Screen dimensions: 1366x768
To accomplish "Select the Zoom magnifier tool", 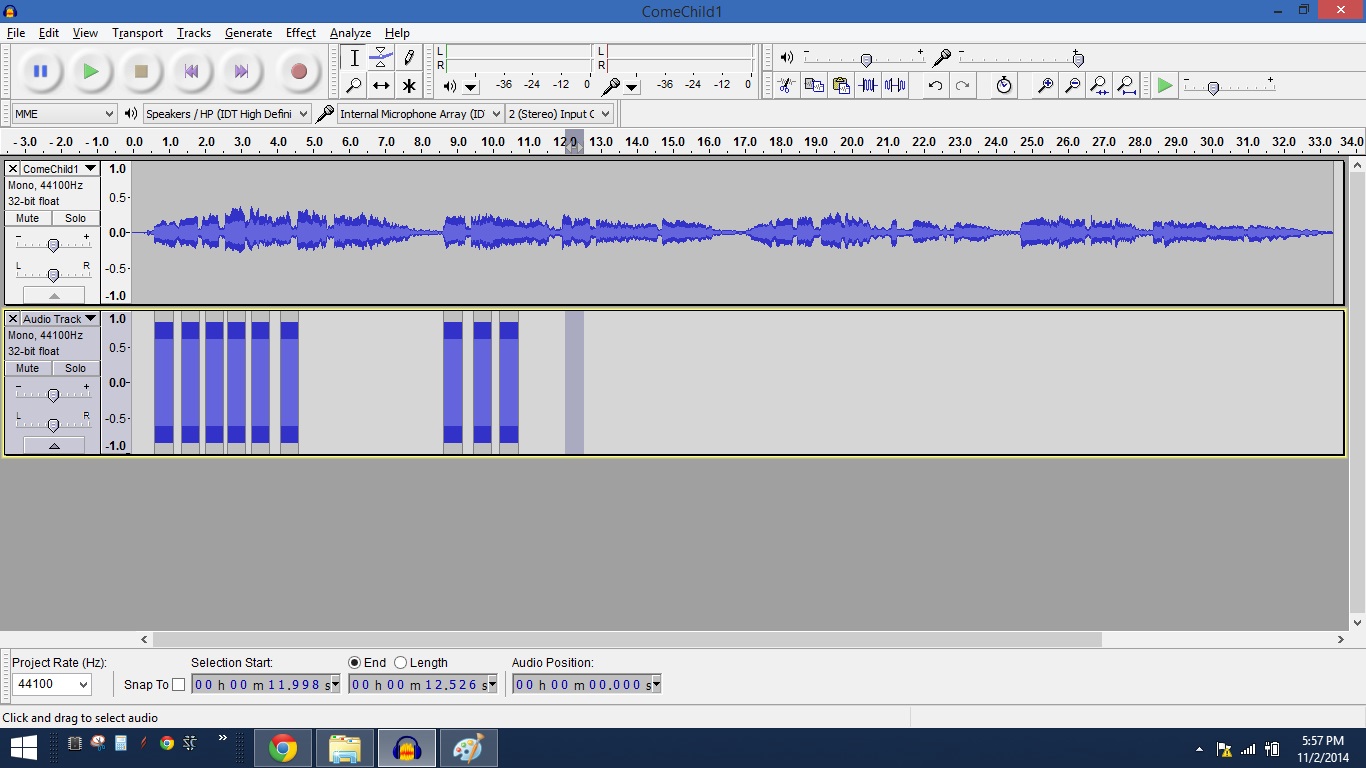I will pos(354,86).
